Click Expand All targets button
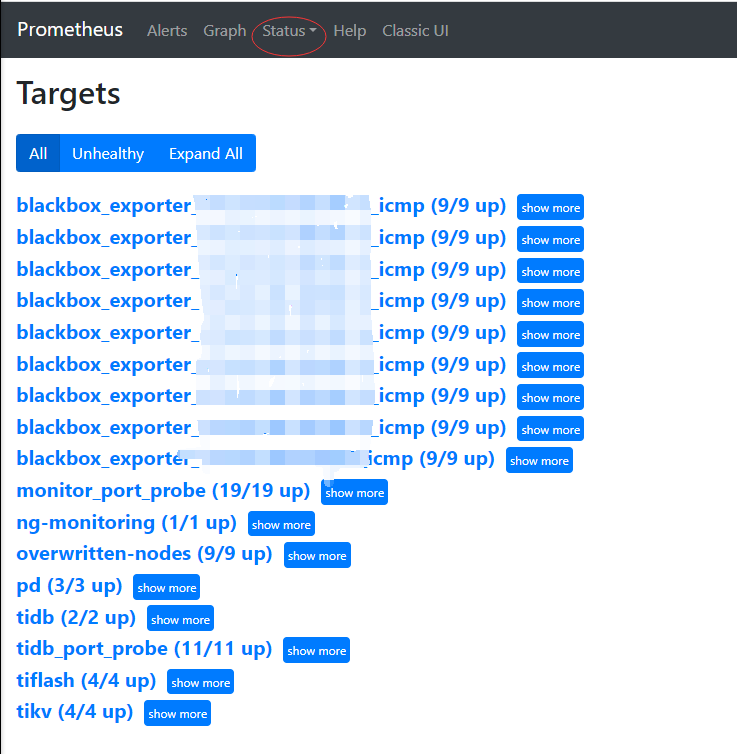 [x=206, y=153]
